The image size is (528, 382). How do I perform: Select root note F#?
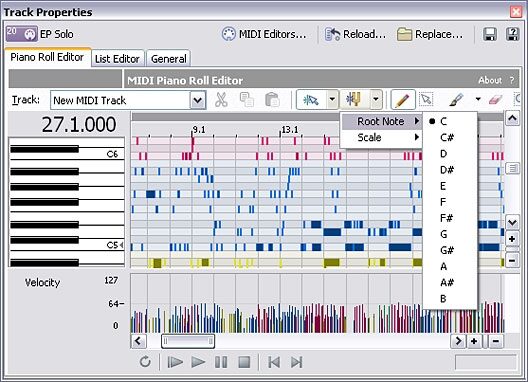pyautogui.click(x=450, y=218)
